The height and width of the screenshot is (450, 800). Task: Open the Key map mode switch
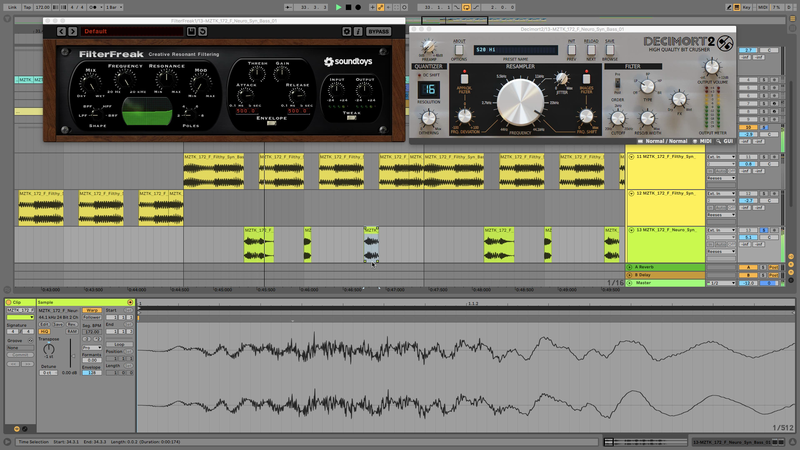tap(746, 7)
